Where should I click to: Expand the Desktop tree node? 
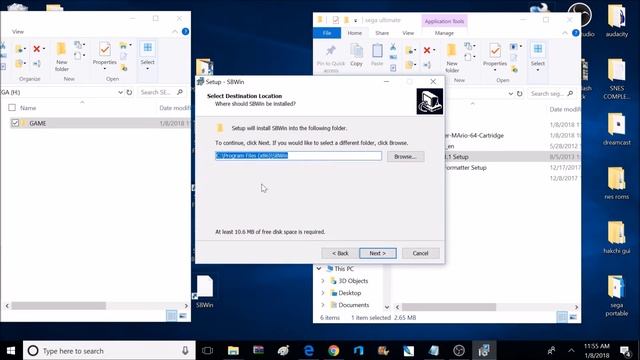tap(323, 293)
